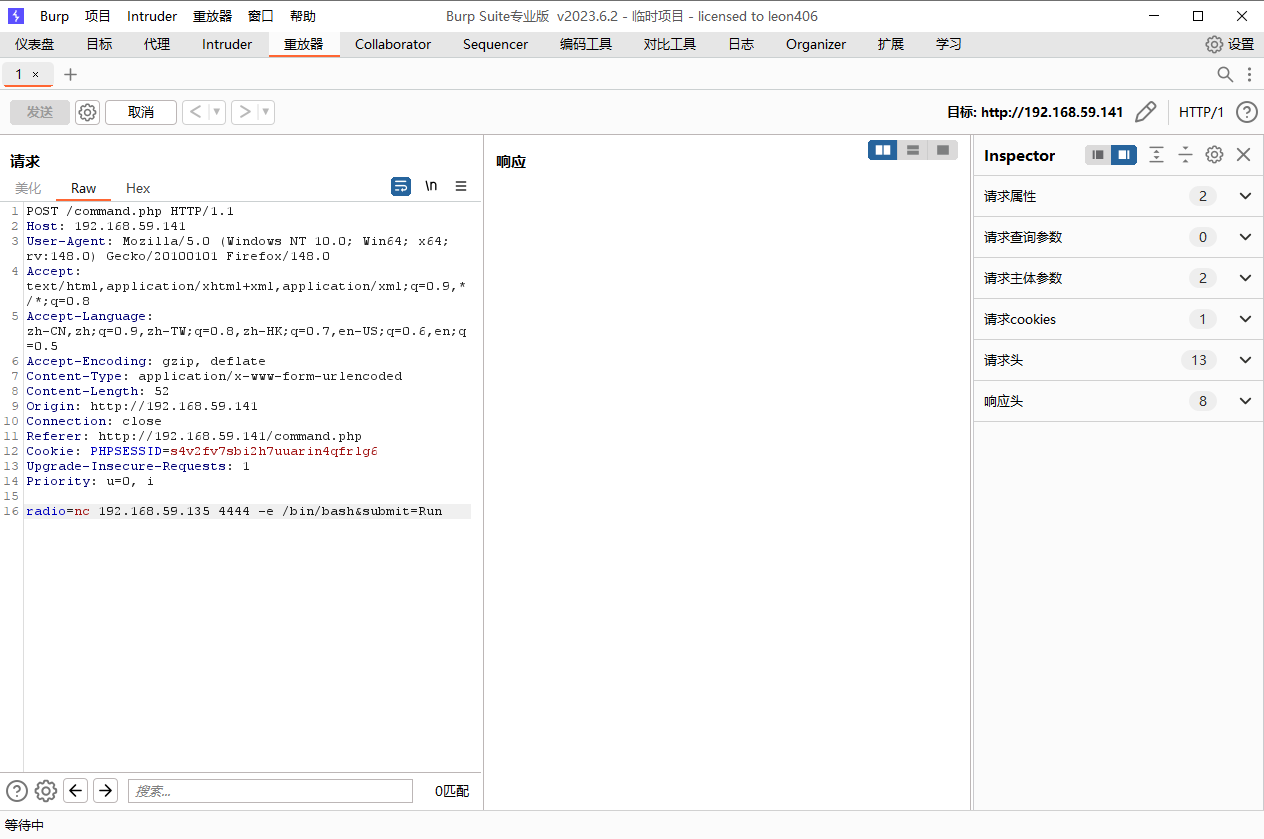Viewport: 1264px width, 839px height.
Task: Open search settings gear at bottom
Action: (x=46, y=791)
